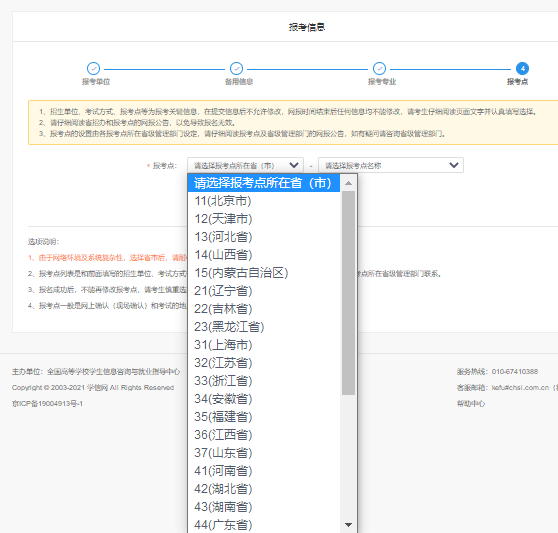558x533 pixels.
Task: Expand the 请选择报考点名称 dropdown
Action: (x=391, y=165)
